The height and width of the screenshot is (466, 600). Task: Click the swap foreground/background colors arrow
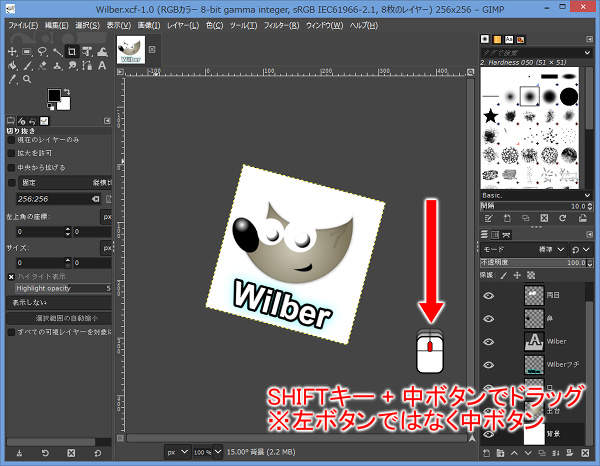[67, 91]
